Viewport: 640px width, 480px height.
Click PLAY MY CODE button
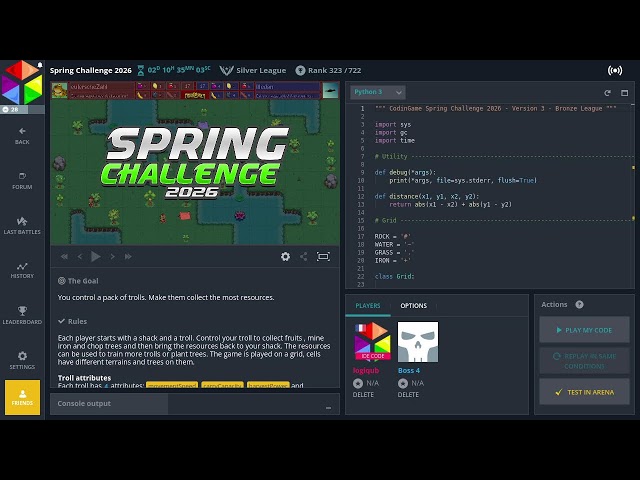click(584, 330)
